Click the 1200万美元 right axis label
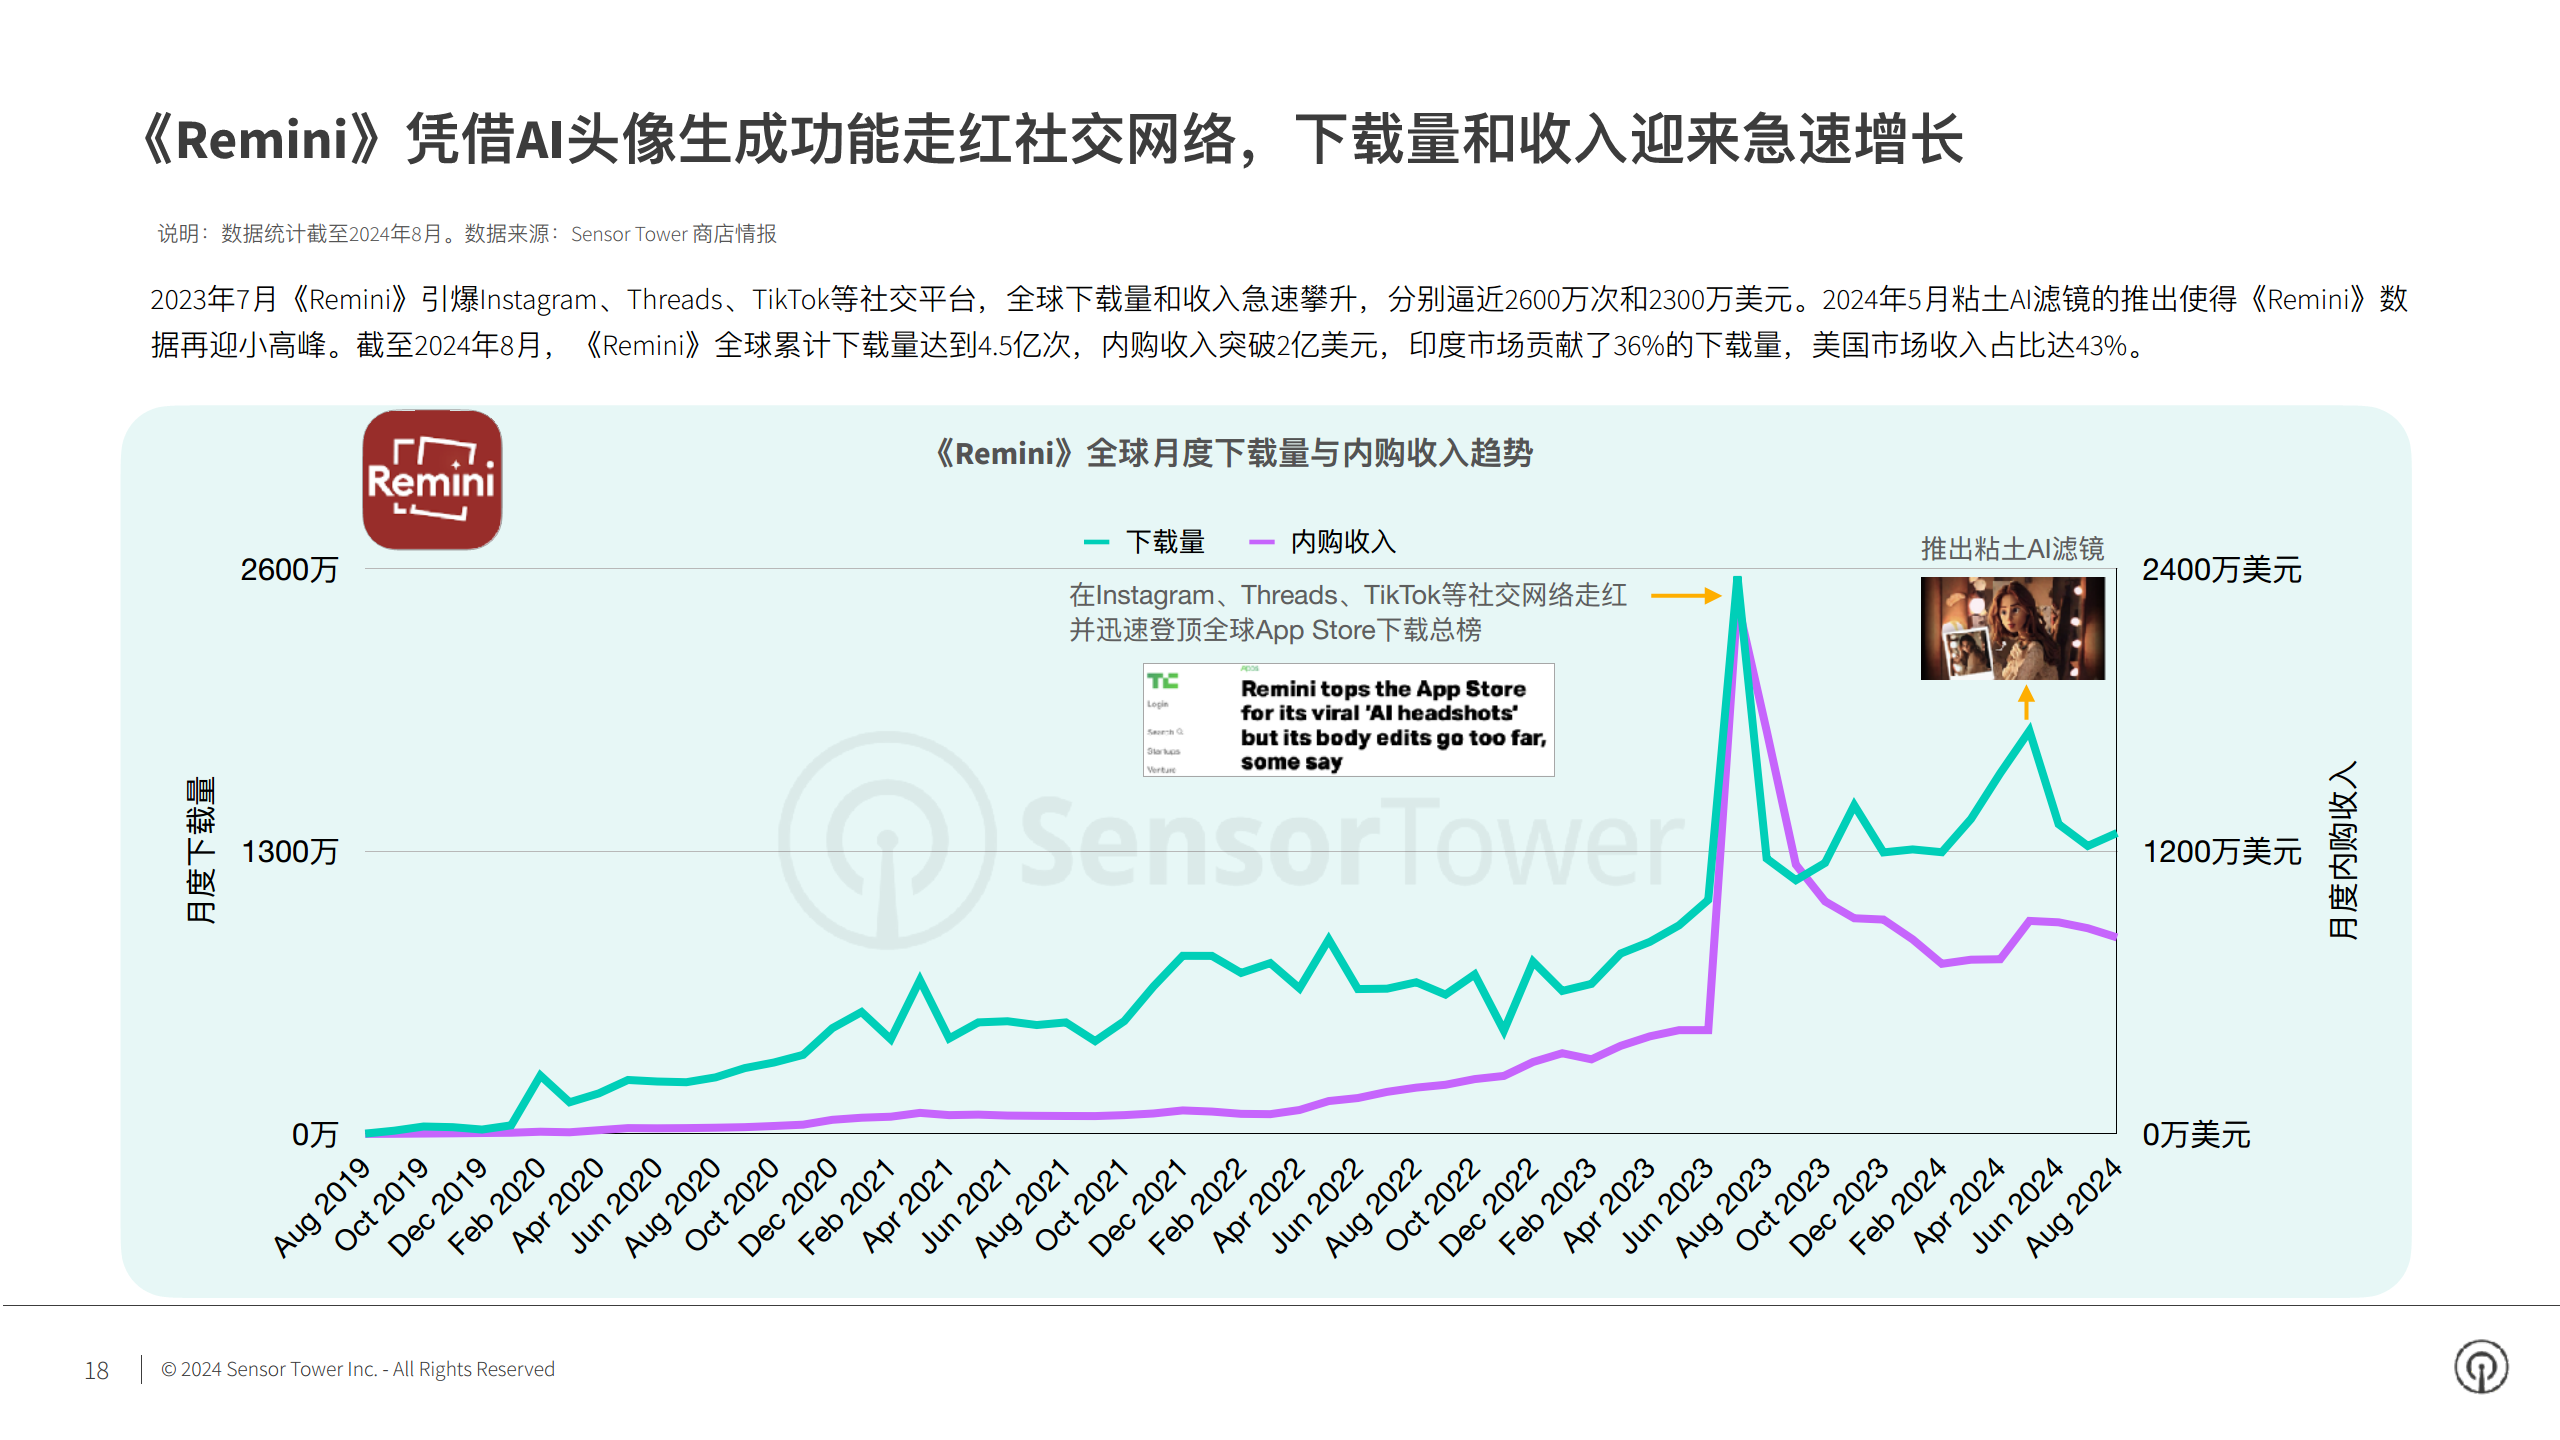2560x1440 pixels. (2221, 852)
